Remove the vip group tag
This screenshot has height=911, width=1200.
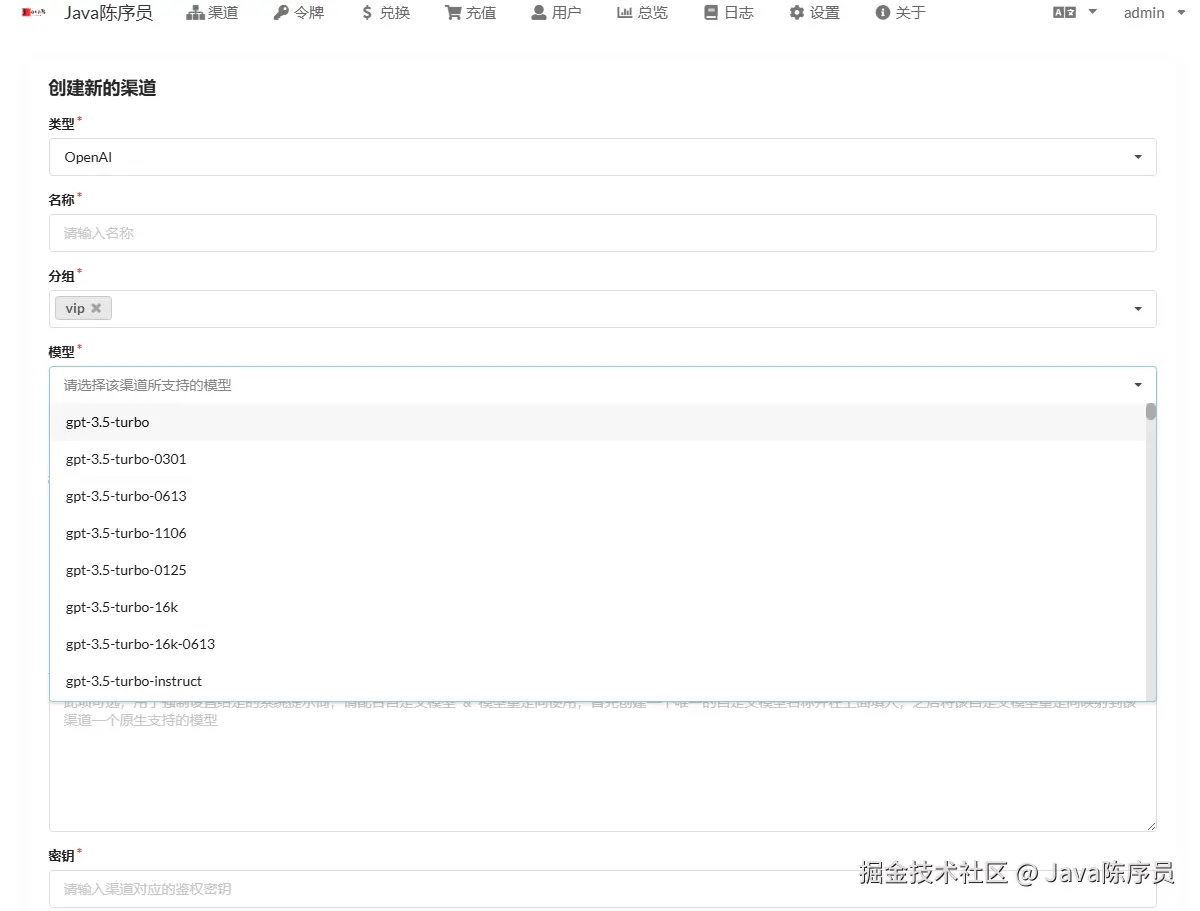[x=96, y=308]
